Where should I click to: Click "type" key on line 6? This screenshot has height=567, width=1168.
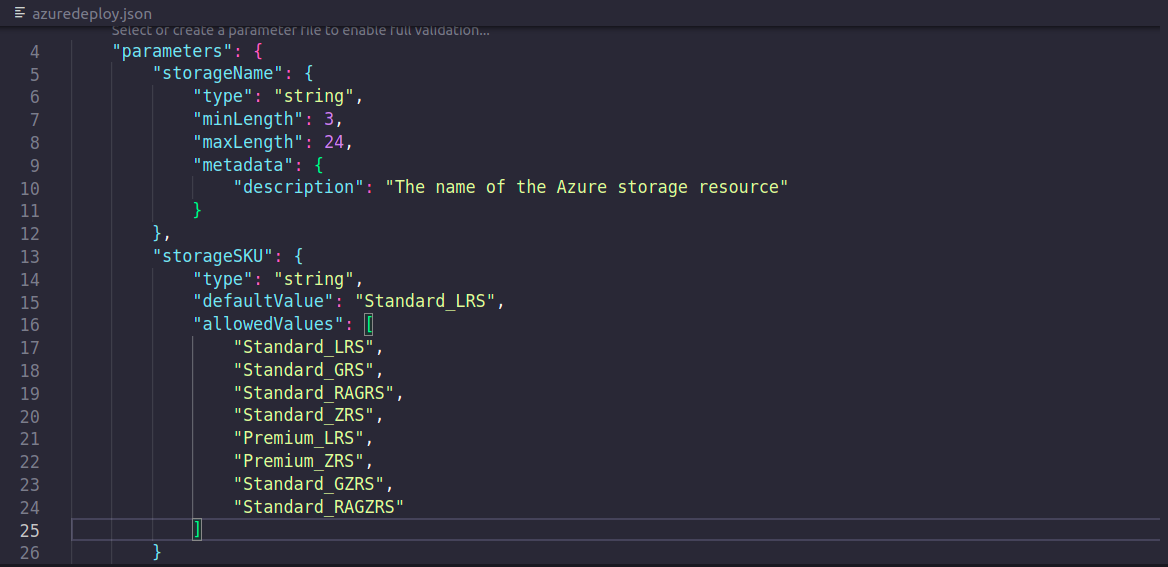coord(223,96)
